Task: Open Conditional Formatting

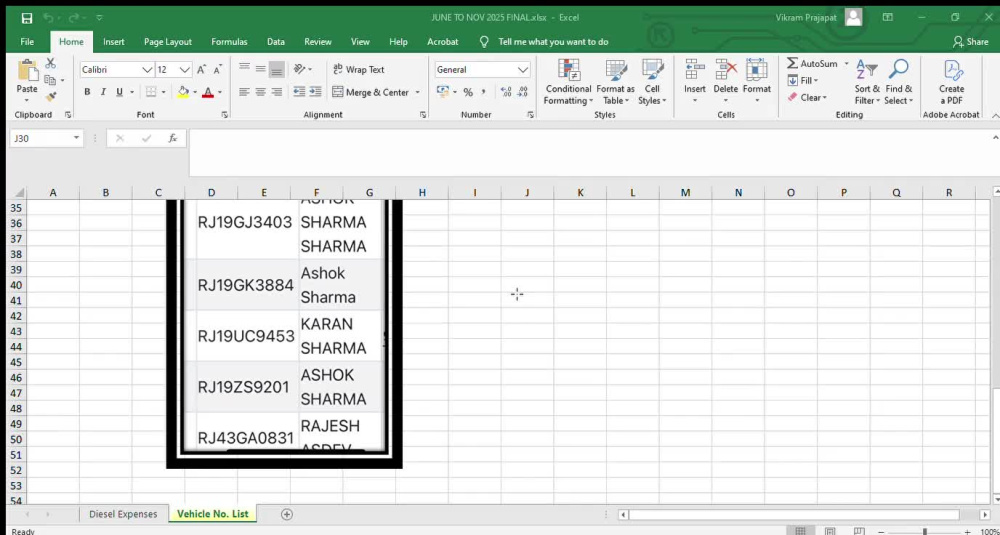Action: (x=568, y=82)
